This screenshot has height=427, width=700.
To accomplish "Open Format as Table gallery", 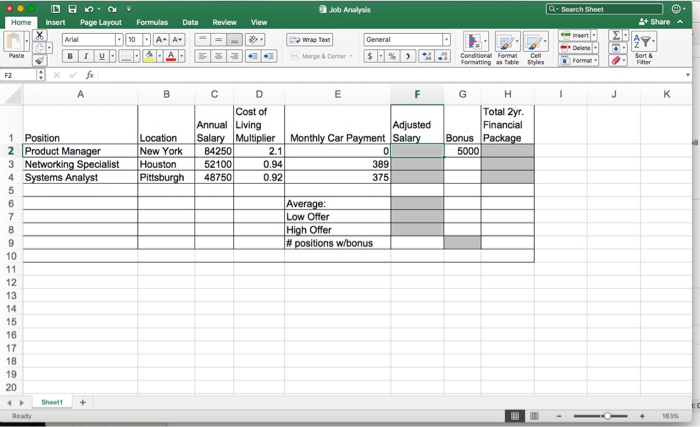I will tap(507, 48).
